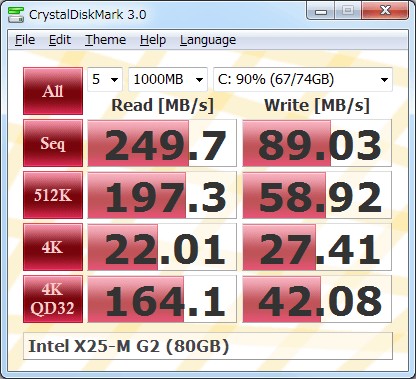Expand the 1000MB test size dropdown
Viewport: 416px width, 379px height.
tap(168, 79)
